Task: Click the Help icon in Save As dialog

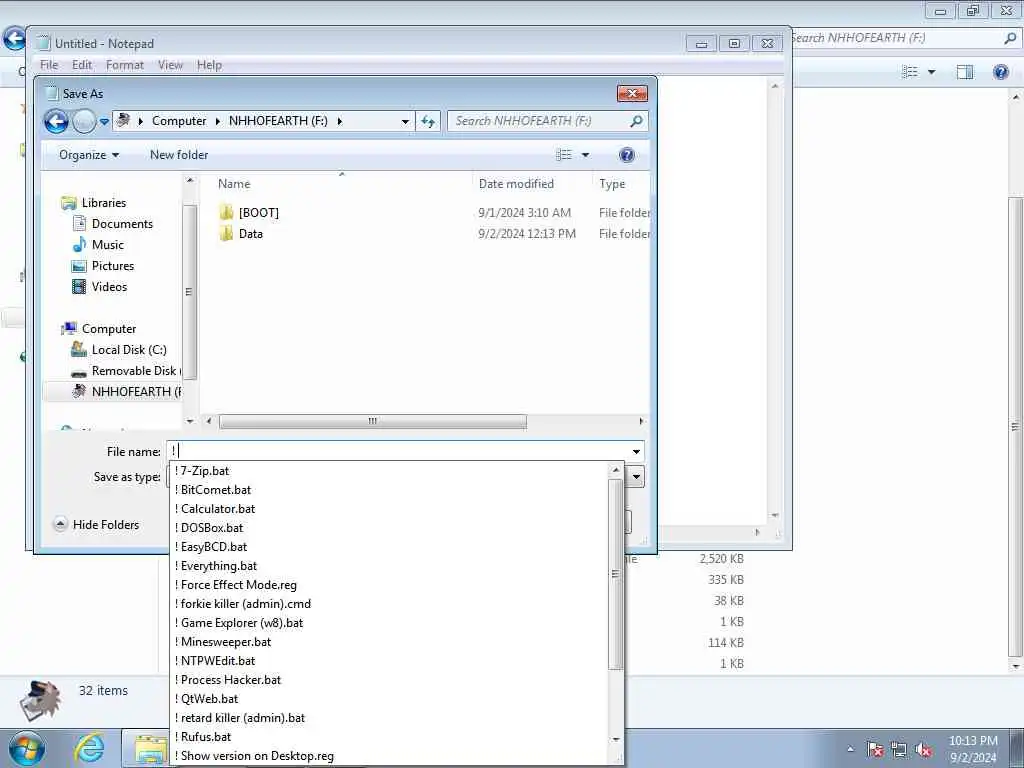Action: click(626, 155)
